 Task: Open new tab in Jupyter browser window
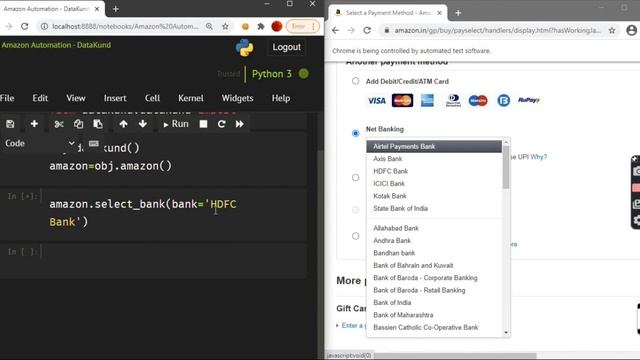click(x=116, y=9)
